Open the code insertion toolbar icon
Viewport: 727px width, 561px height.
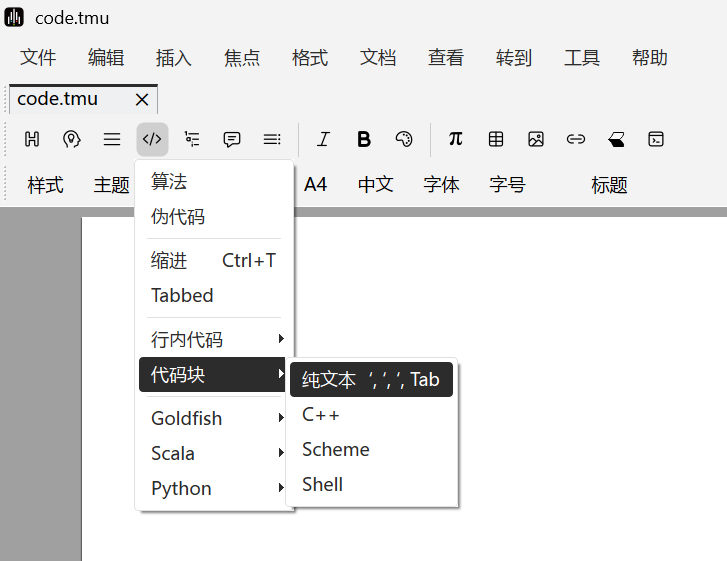[x=152, y=139]
